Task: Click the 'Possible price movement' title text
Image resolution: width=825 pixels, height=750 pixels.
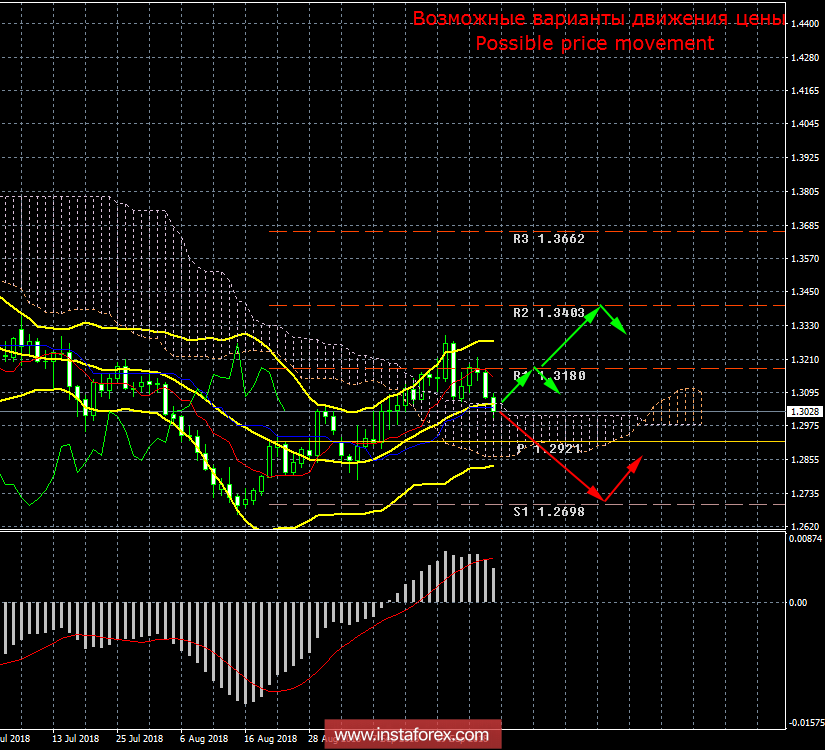Action: pos(595,43)
